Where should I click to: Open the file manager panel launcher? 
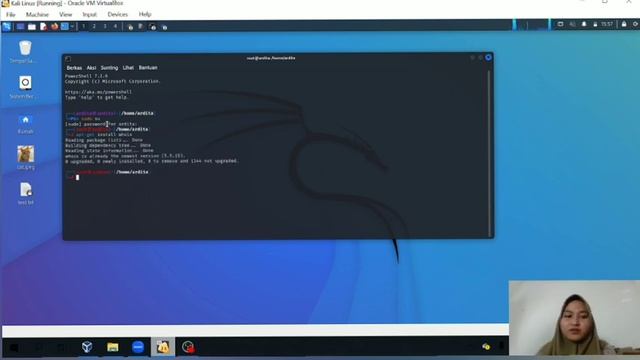[x=32, y=27]
